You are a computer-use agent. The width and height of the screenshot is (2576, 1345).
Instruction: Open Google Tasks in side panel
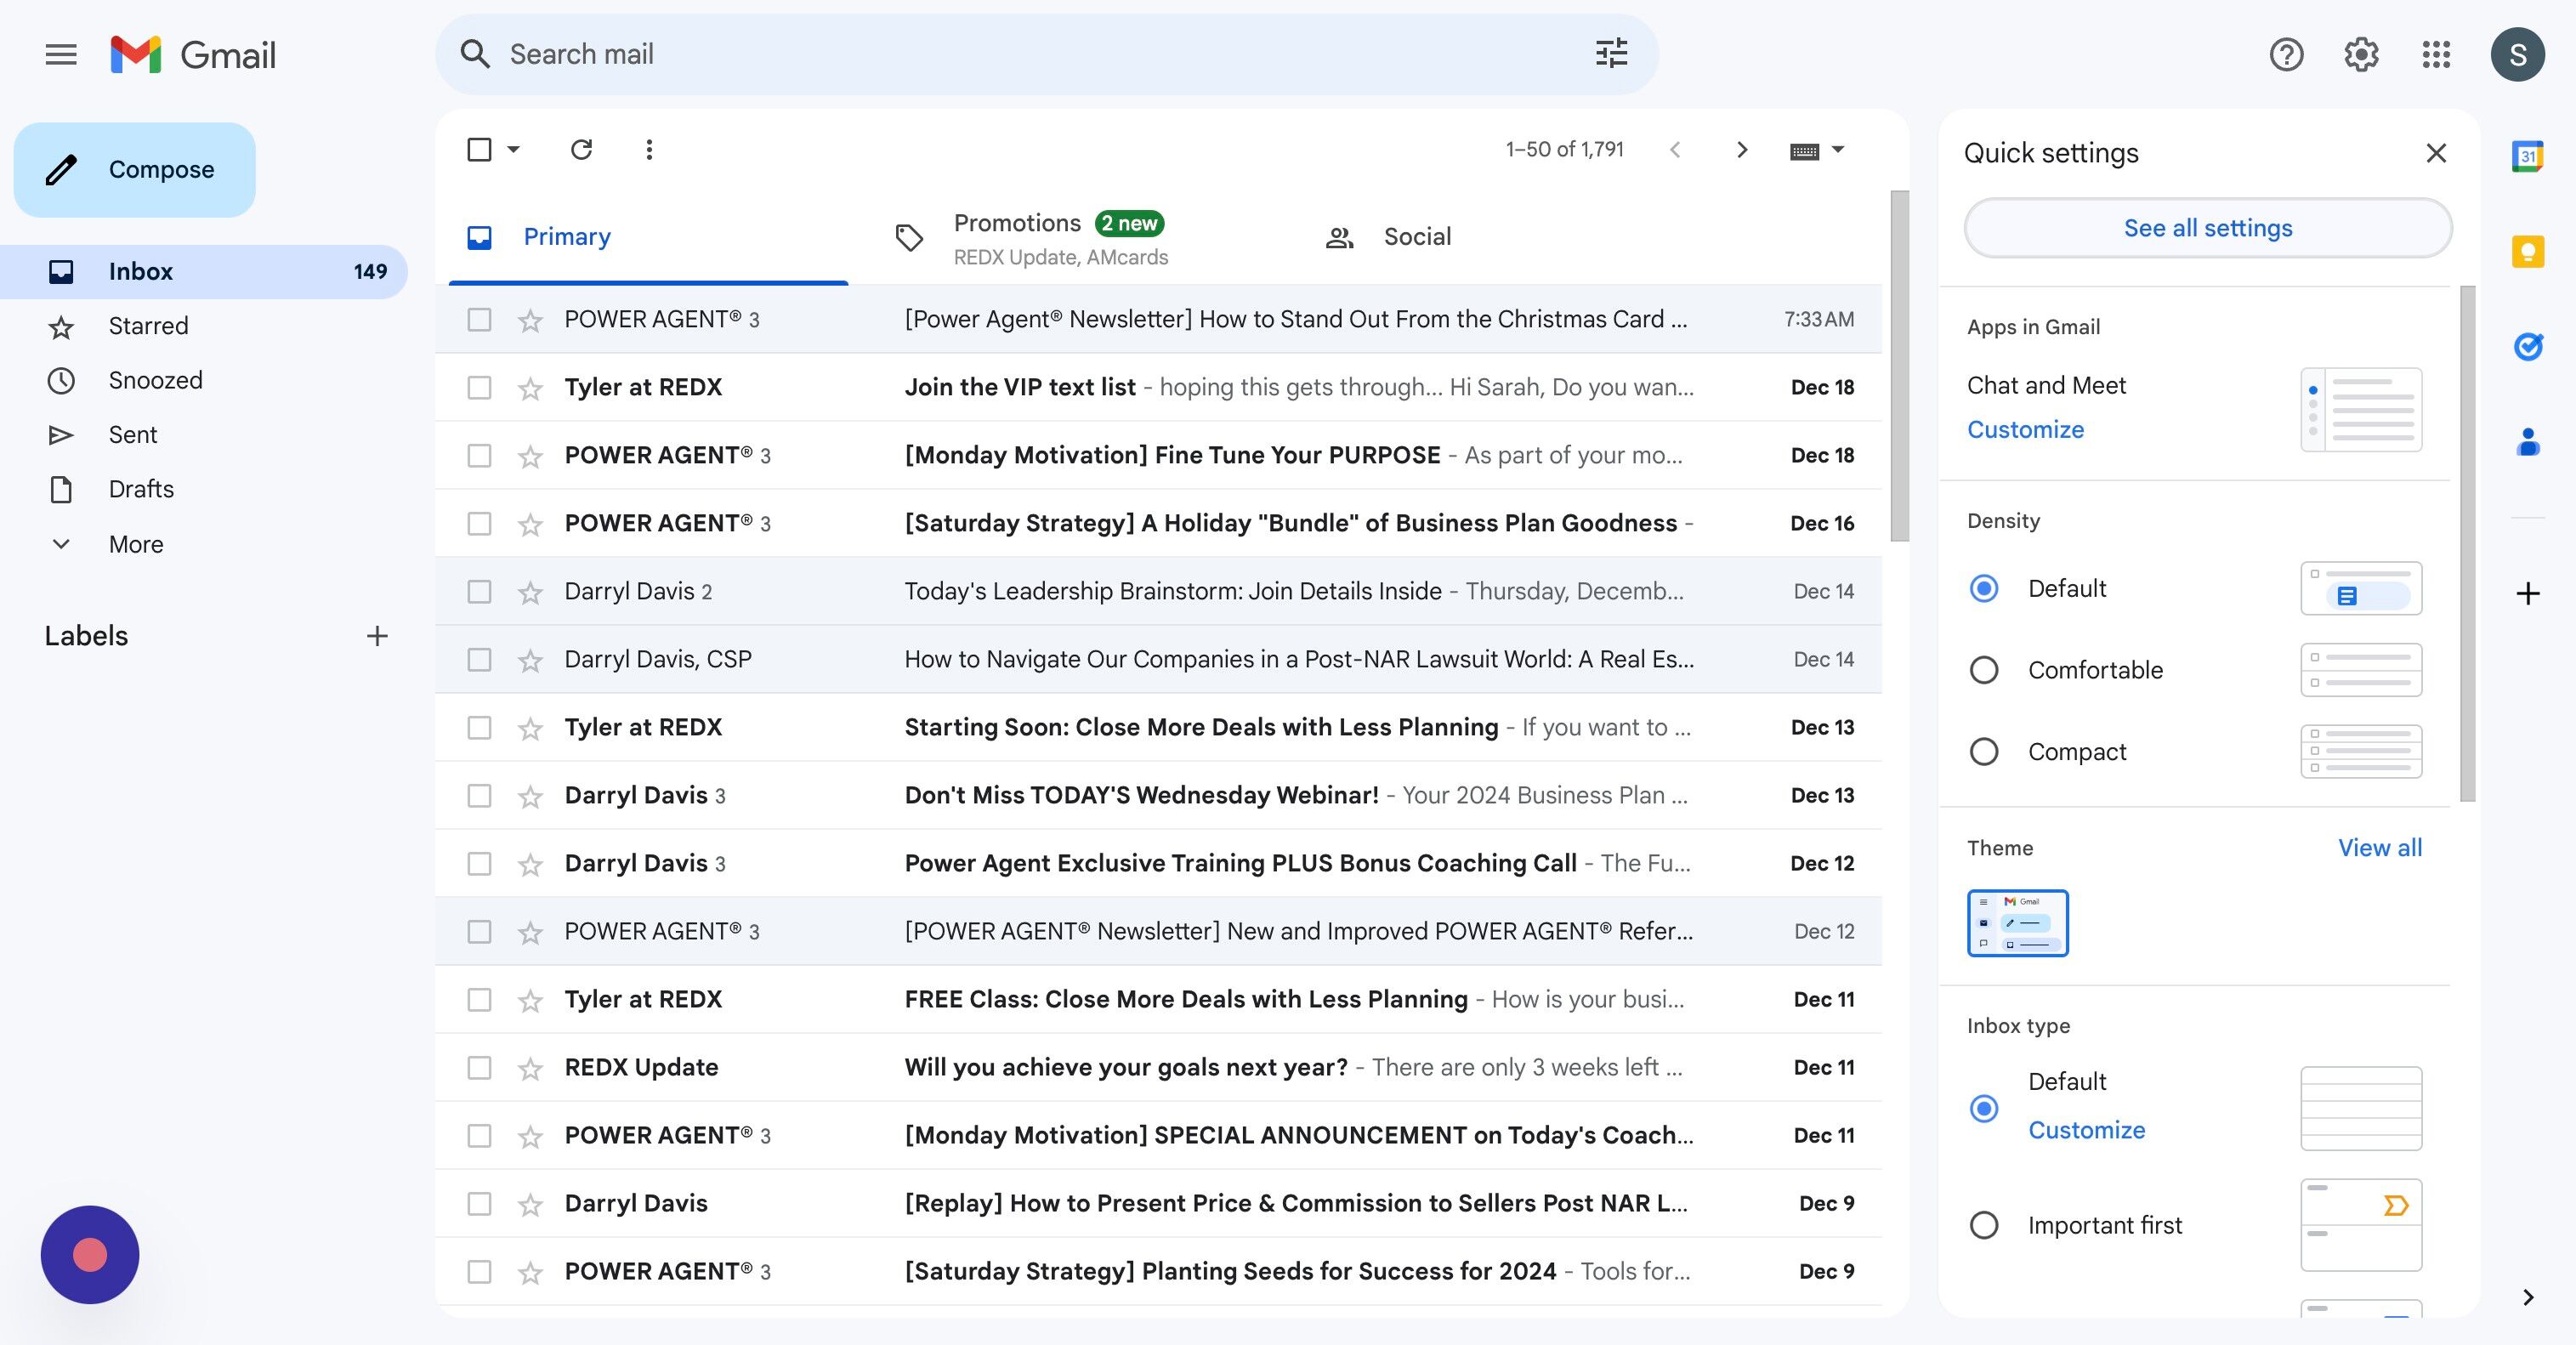pyautogui.click(x=2527, y=346)
